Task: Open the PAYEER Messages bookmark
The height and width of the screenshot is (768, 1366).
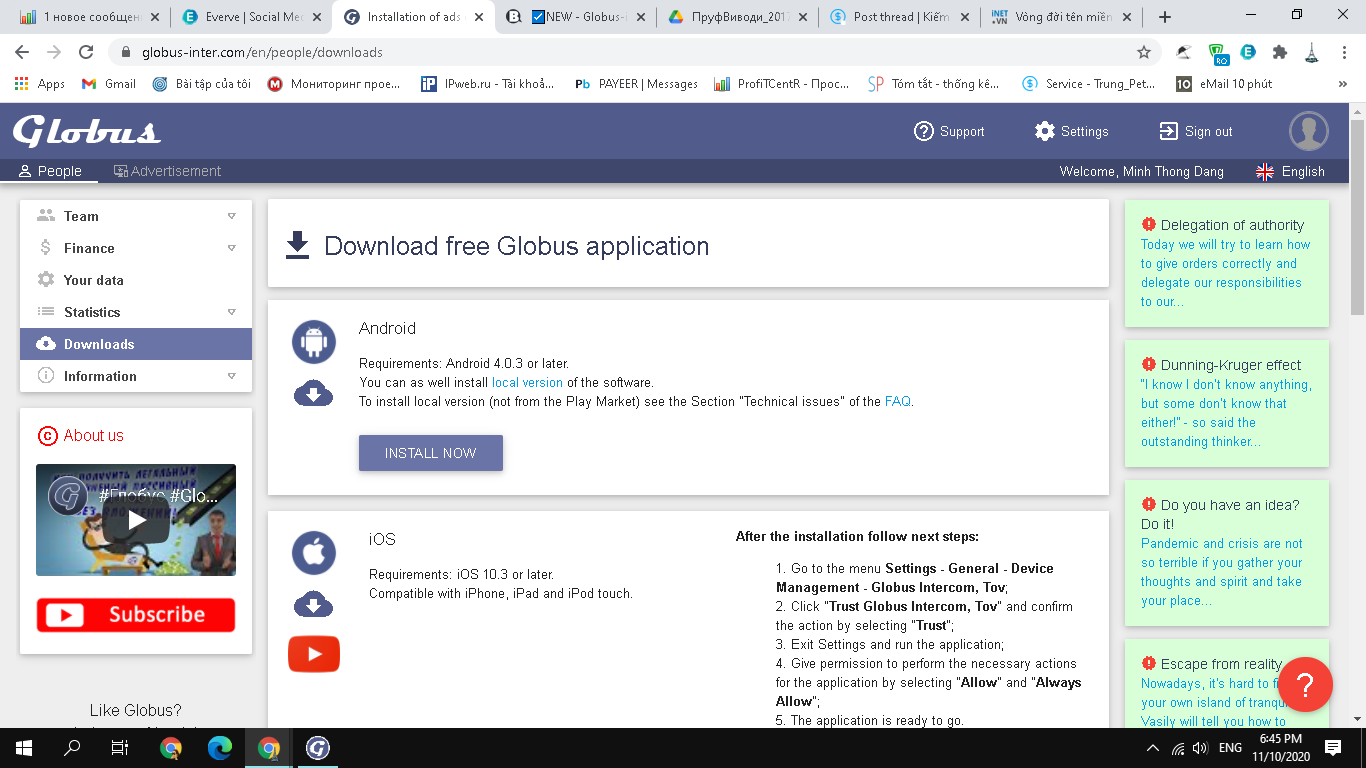Action: pos(636,84)
